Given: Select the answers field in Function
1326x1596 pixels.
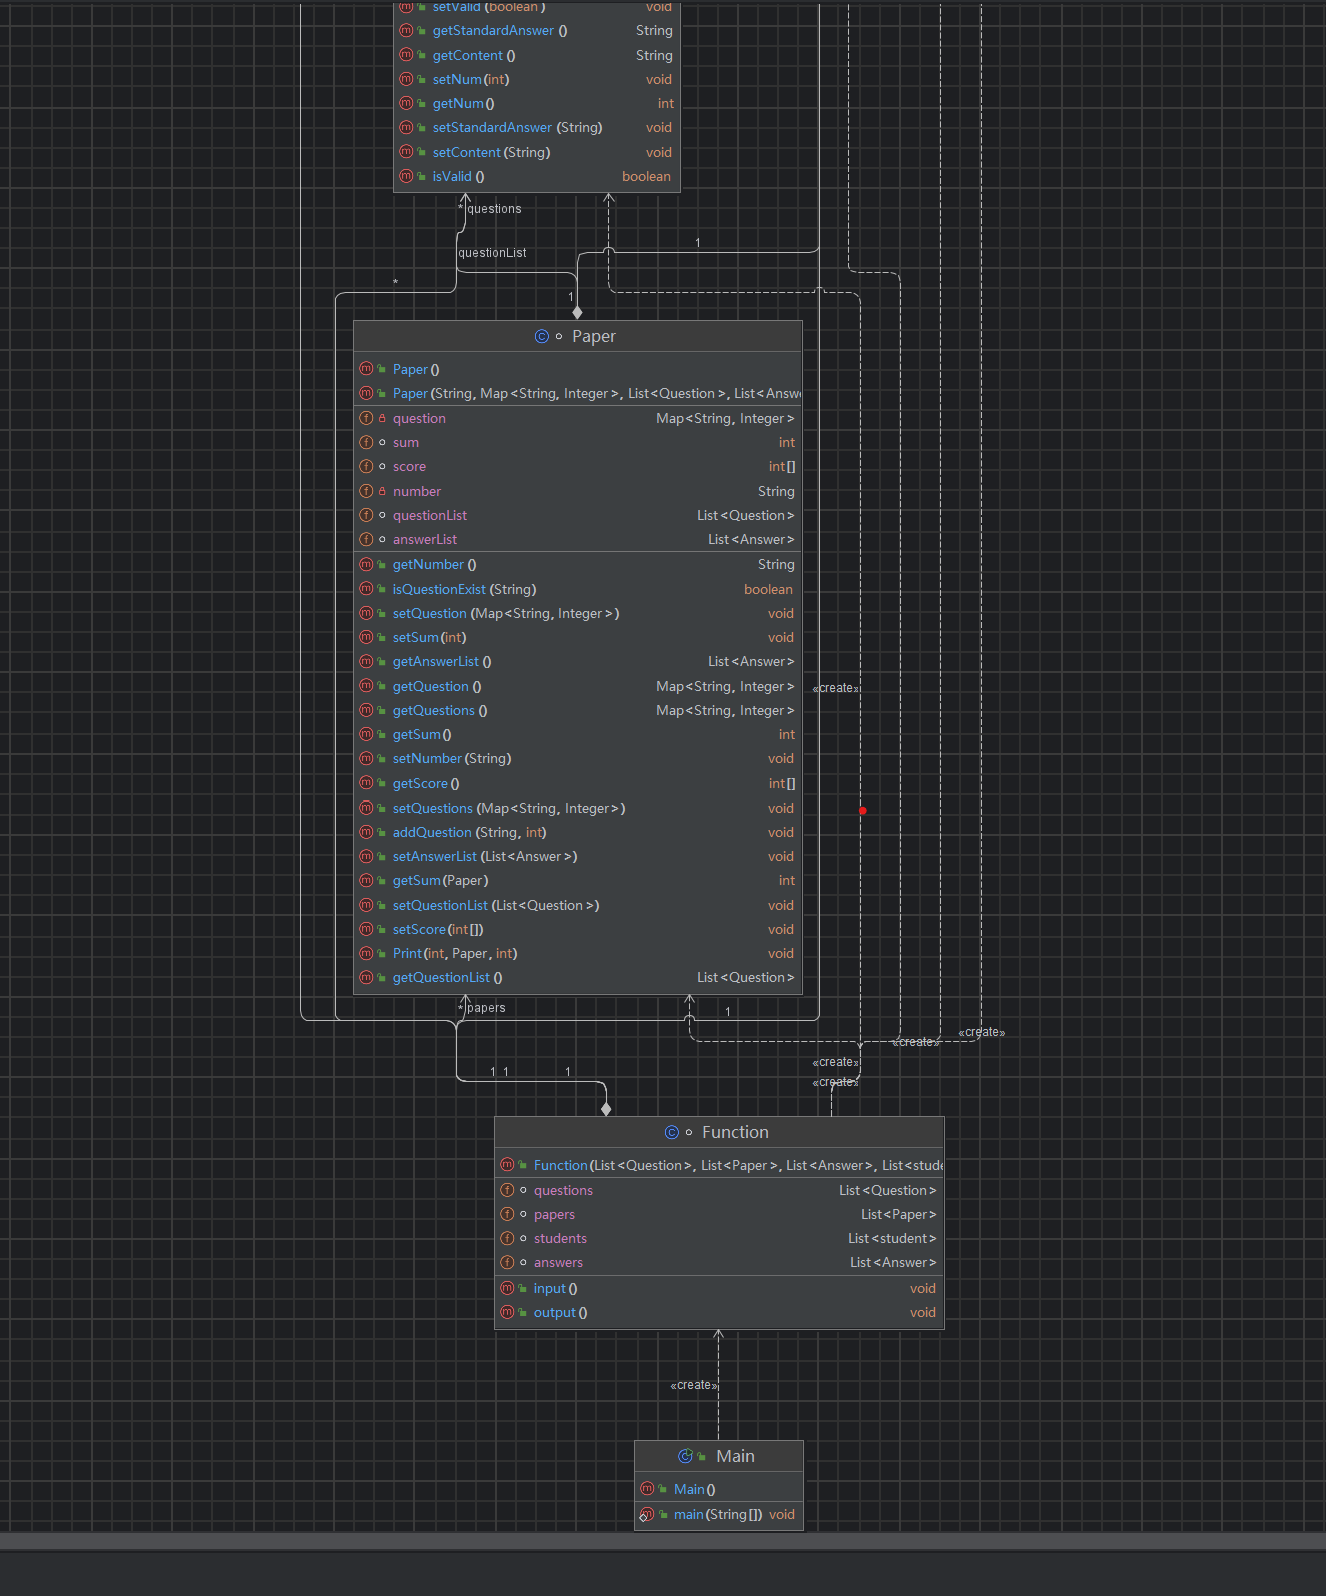Looking at the screenshot, I should tap(719, 1262).
